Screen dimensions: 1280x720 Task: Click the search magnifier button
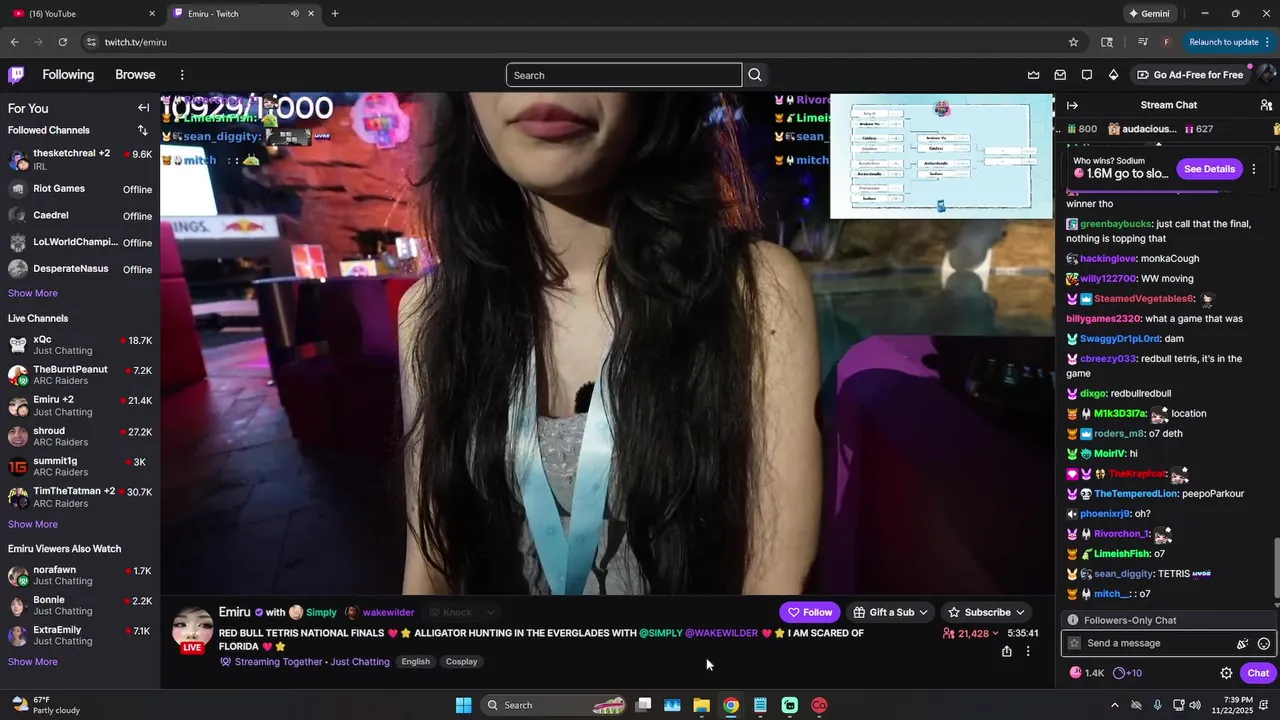[755, 75]
